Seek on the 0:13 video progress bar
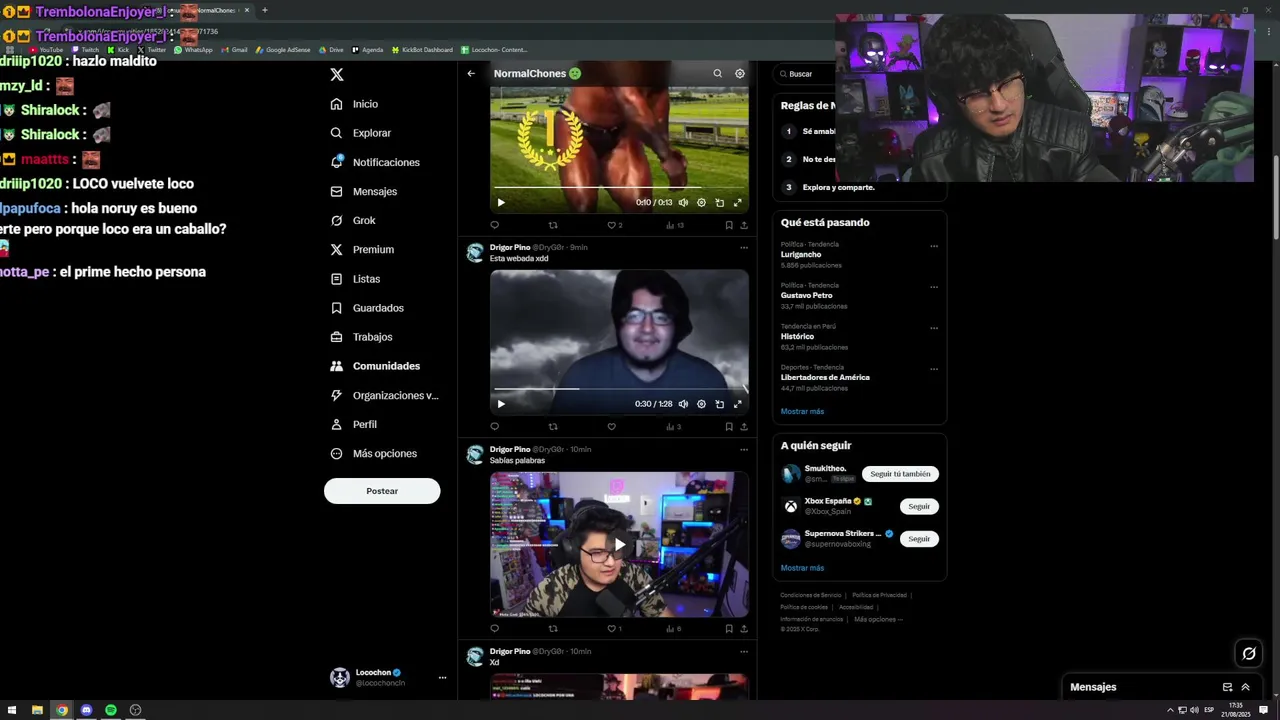The height and width of the screenshot is (720, 1280). [619, 188]
